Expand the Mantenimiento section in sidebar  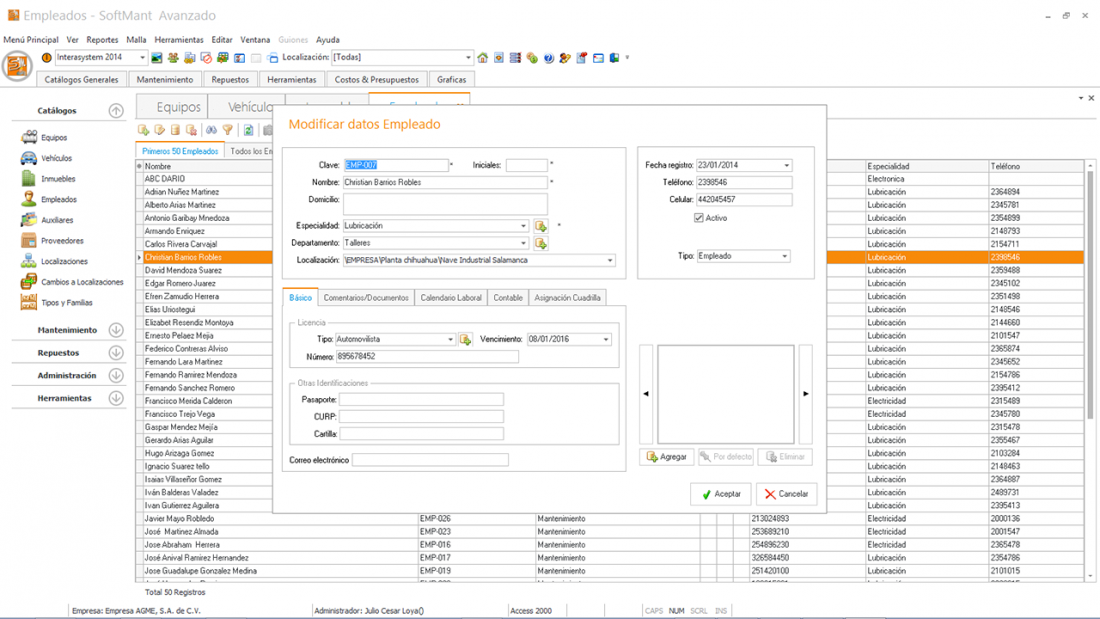pos(116,330)
